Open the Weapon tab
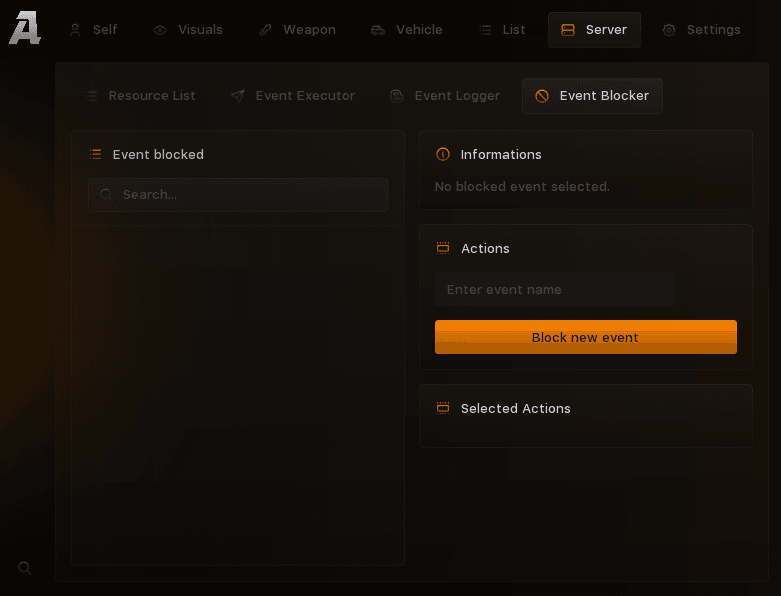 coord(297,30)
